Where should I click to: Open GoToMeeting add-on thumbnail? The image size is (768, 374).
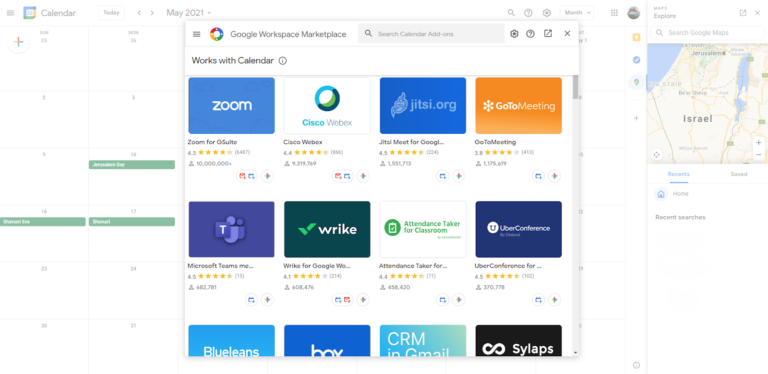coord(519,105)
